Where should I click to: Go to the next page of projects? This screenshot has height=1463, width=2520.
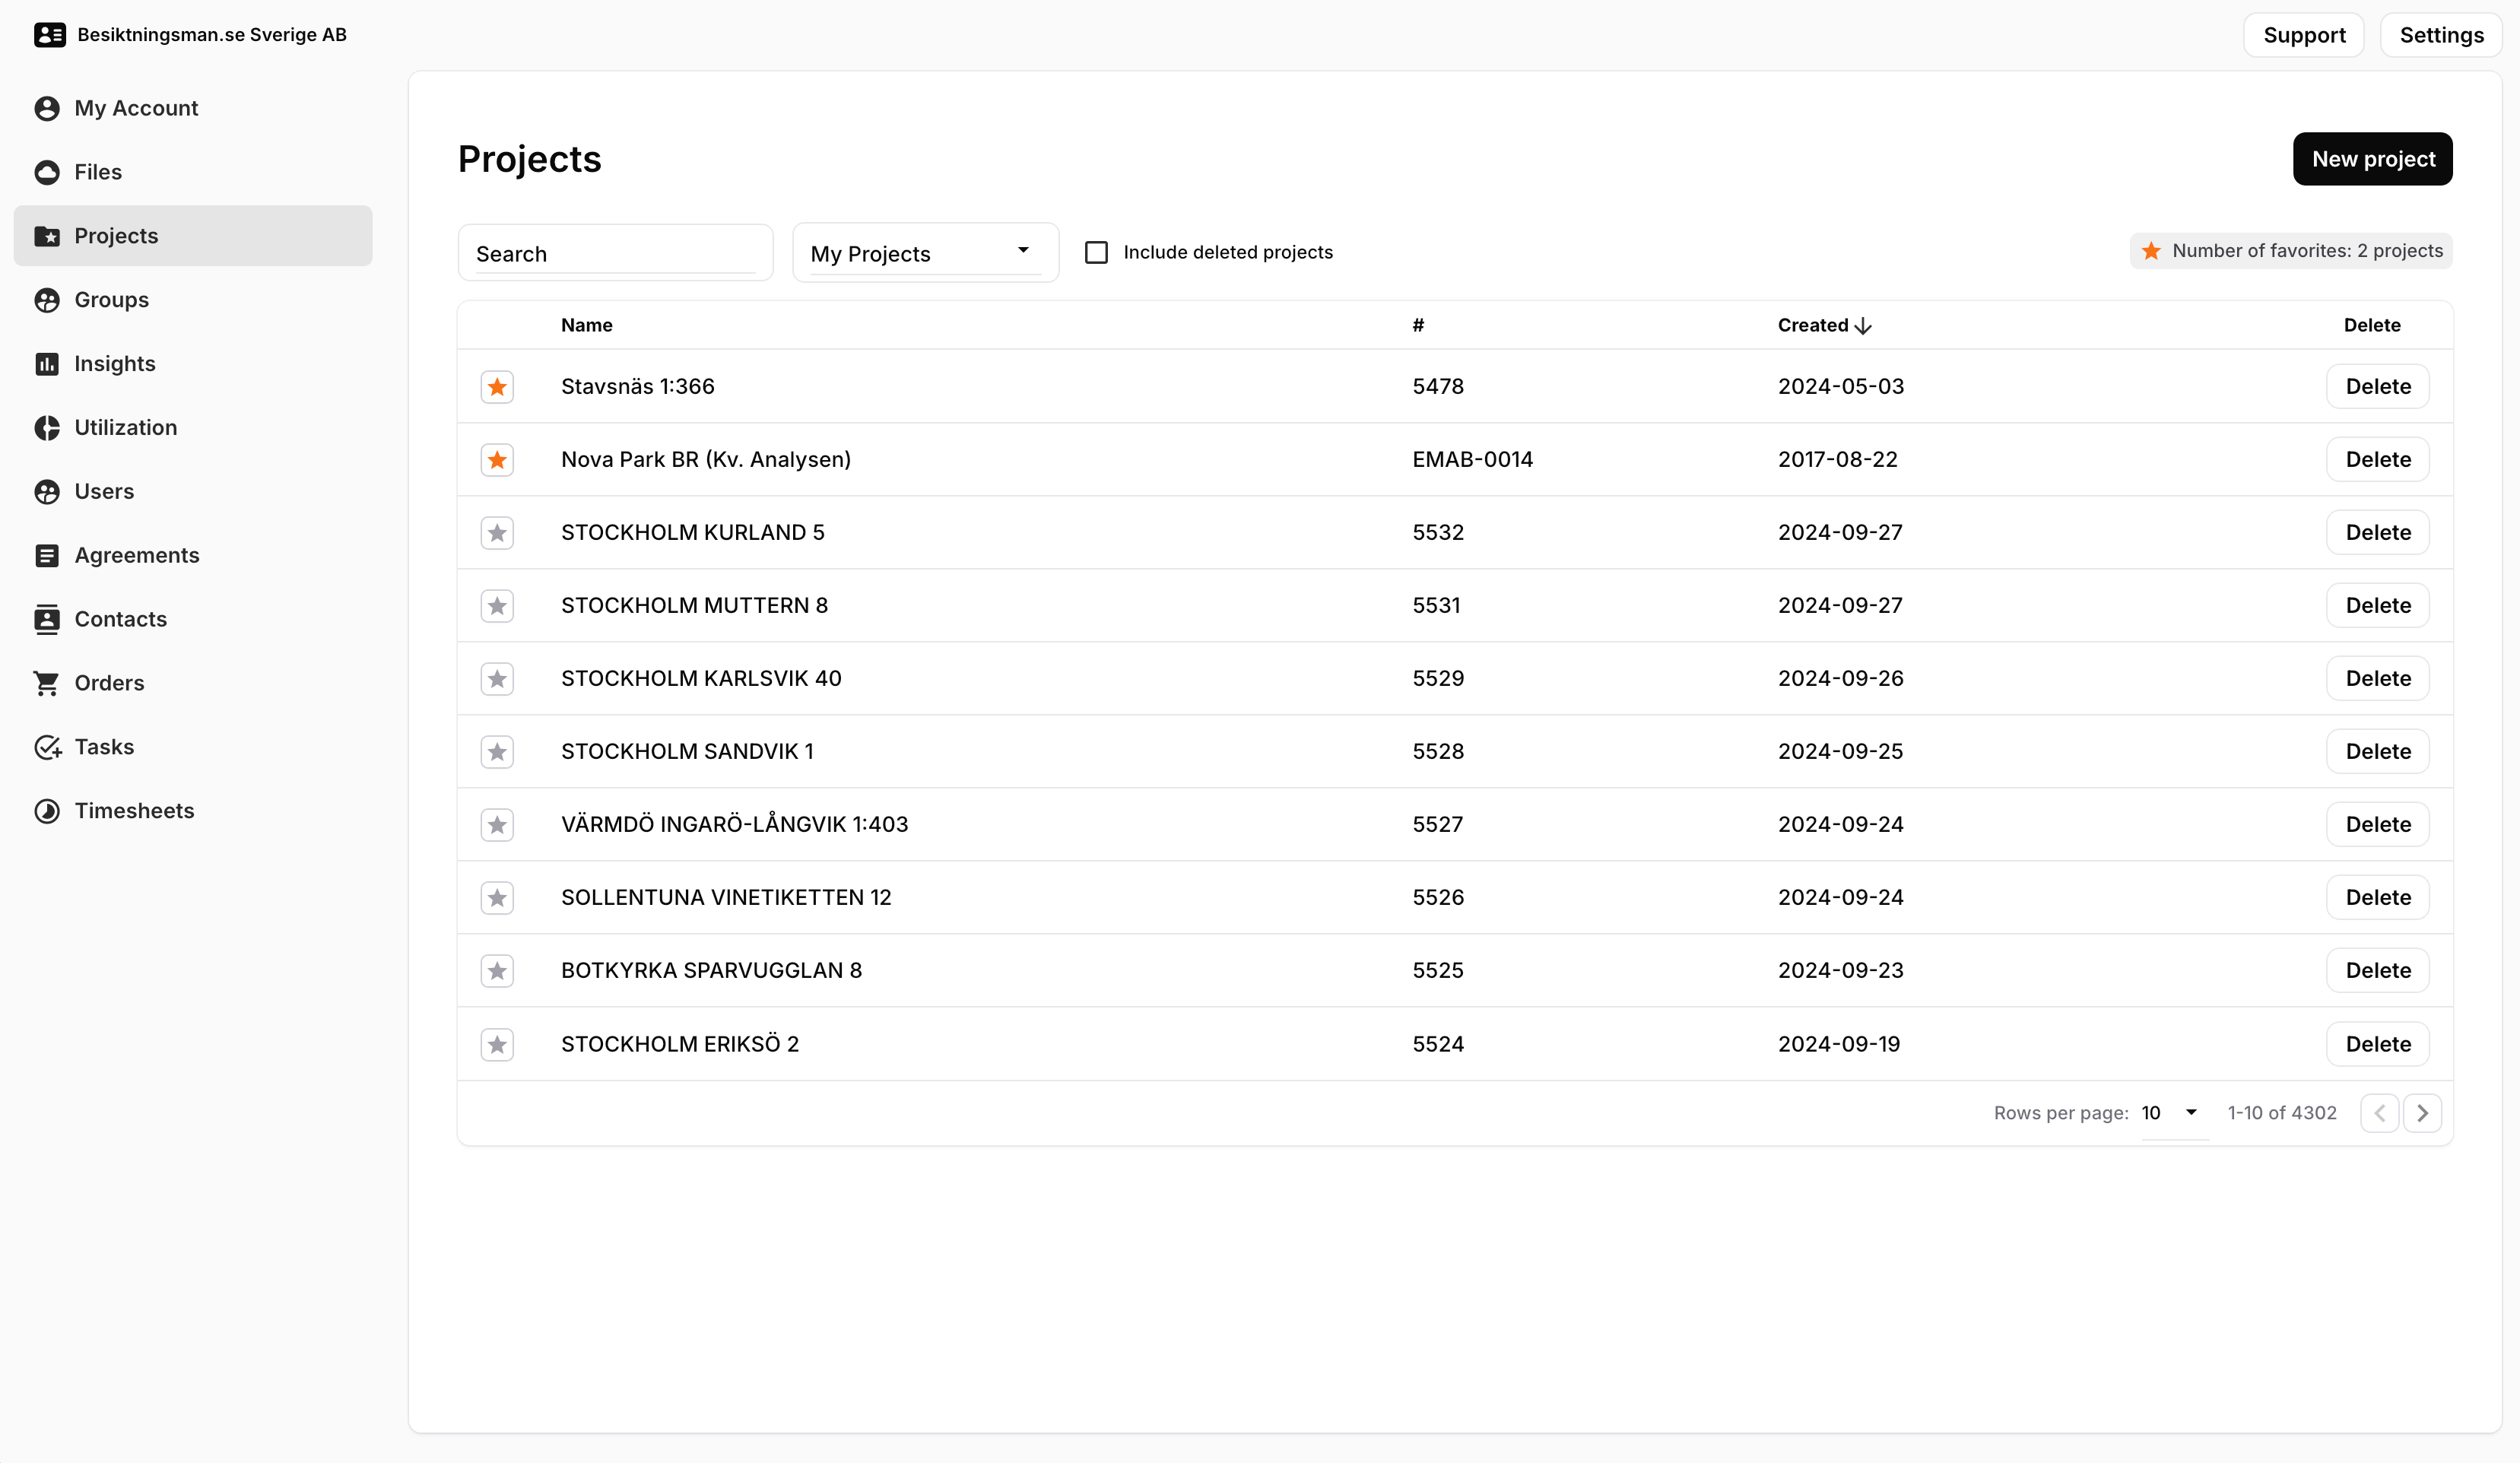[x=2422, y=1113]
